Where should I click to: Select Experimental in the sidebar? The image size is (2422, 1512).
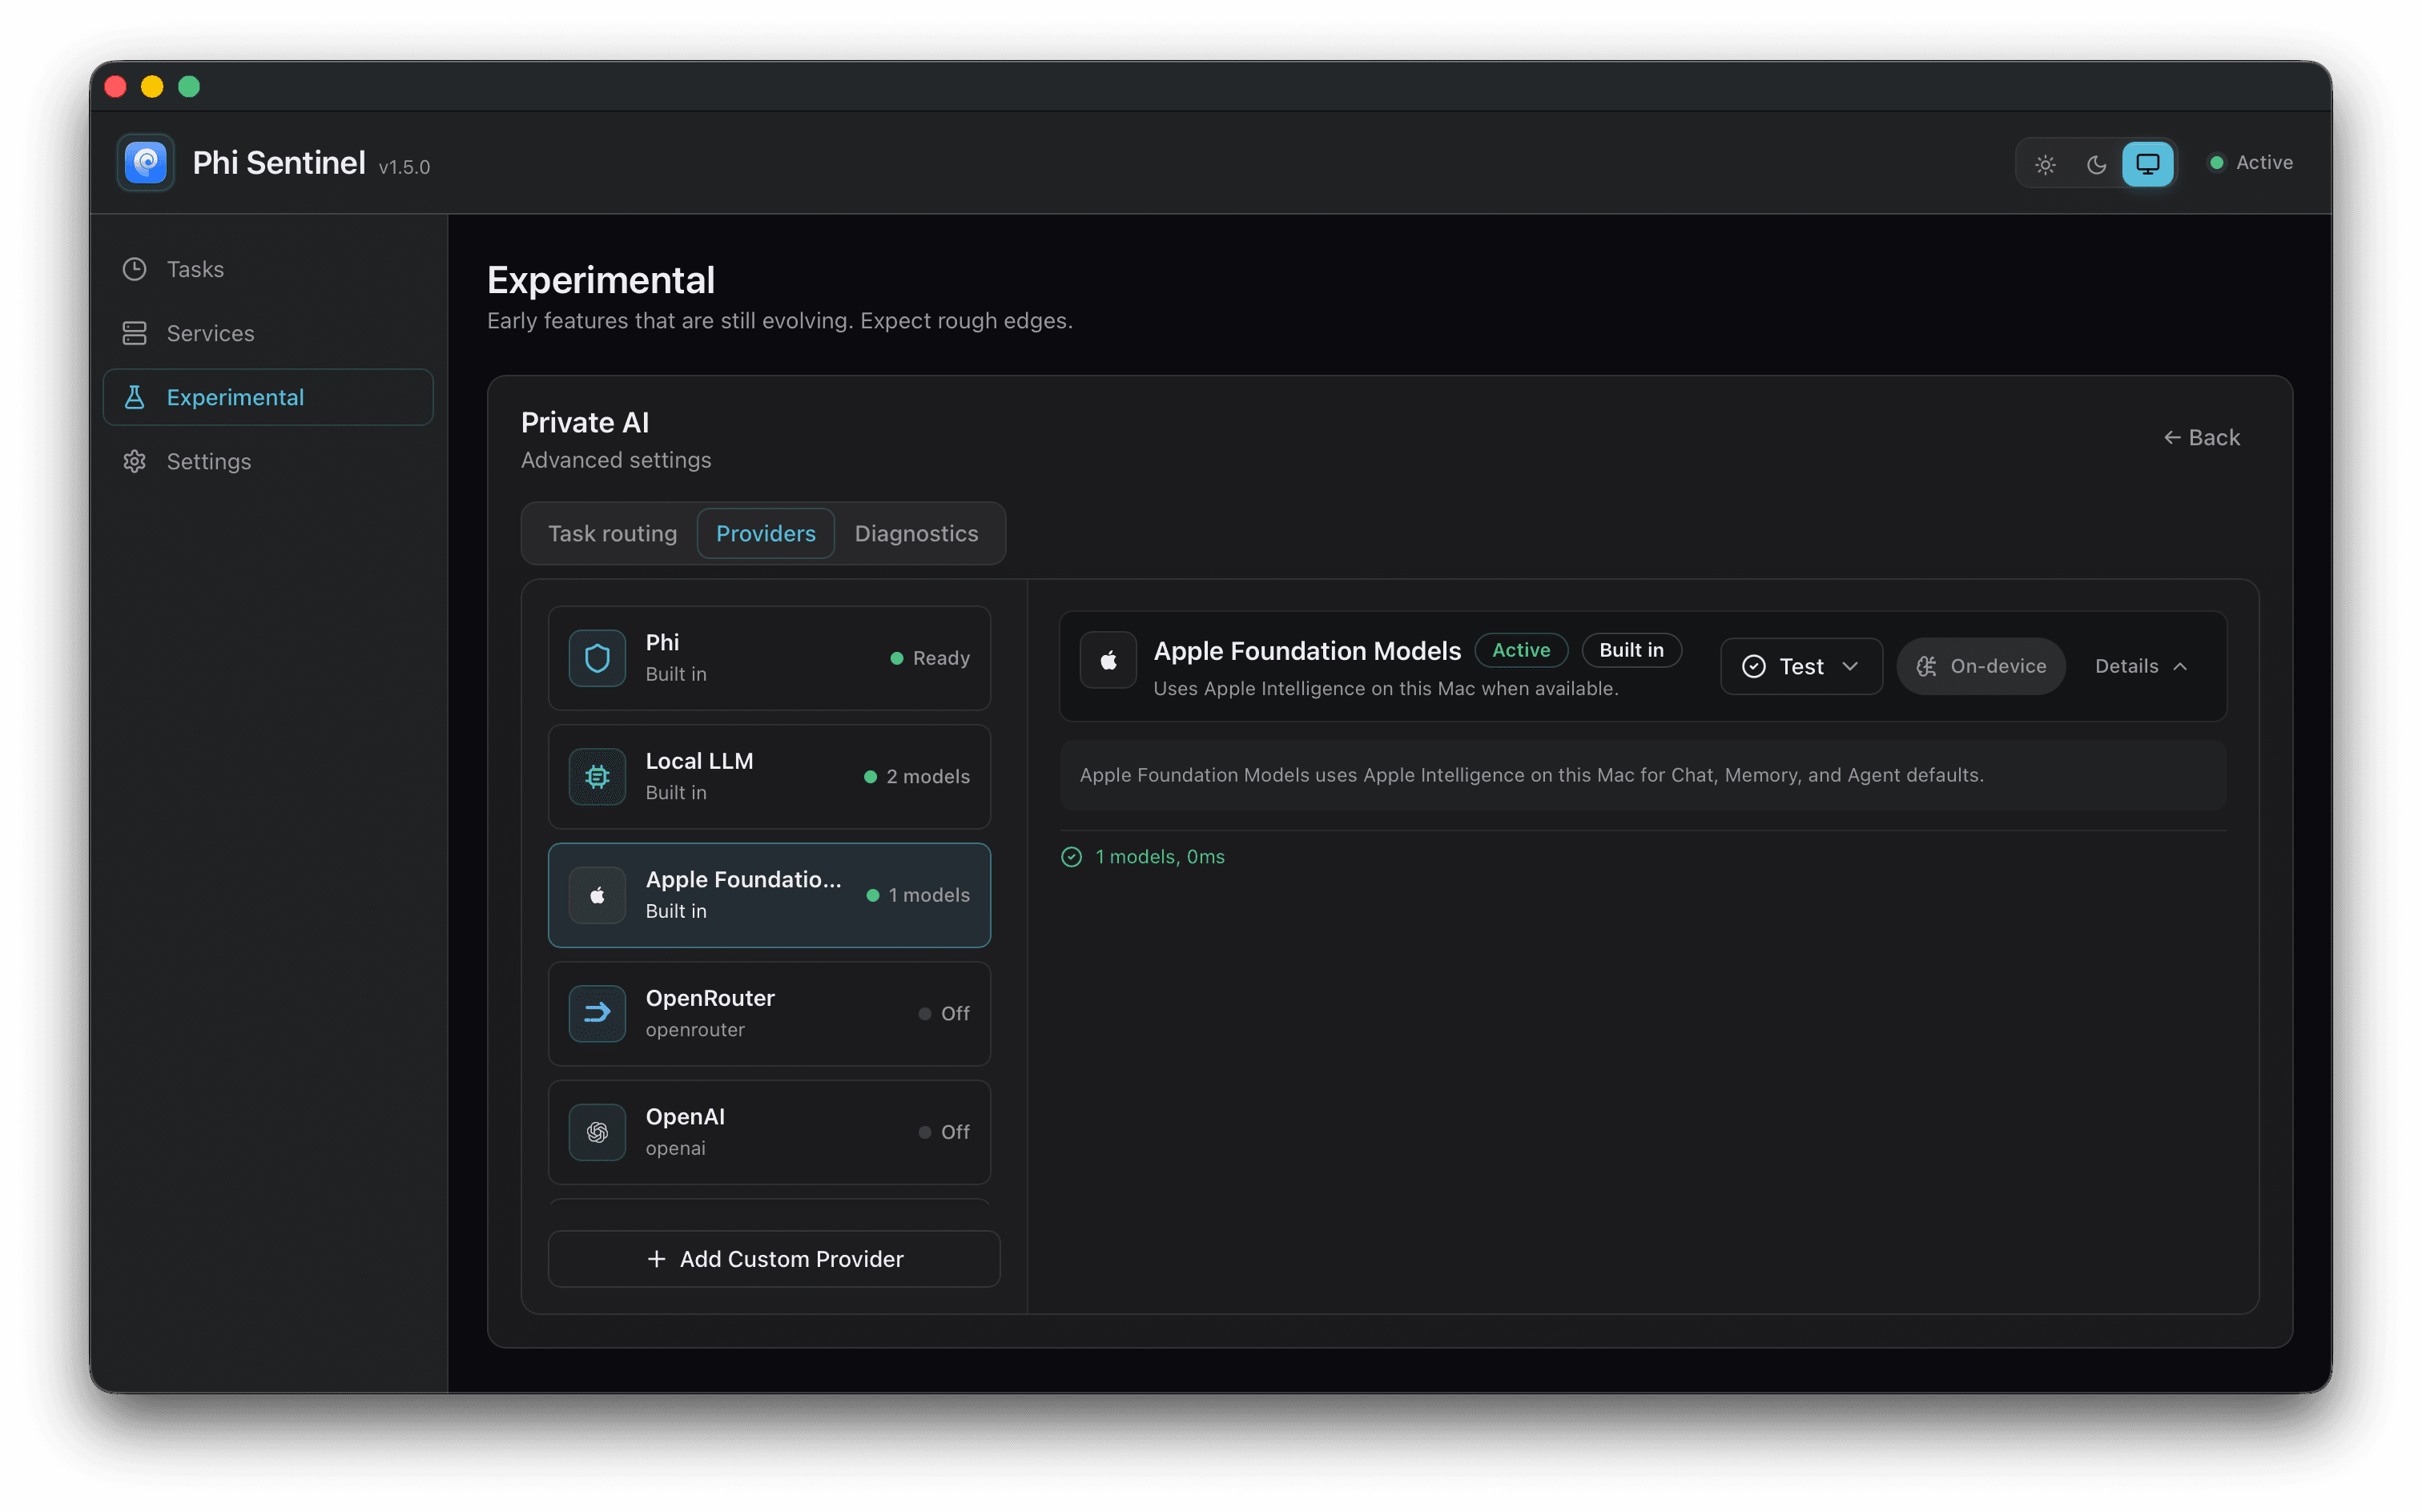268,397
